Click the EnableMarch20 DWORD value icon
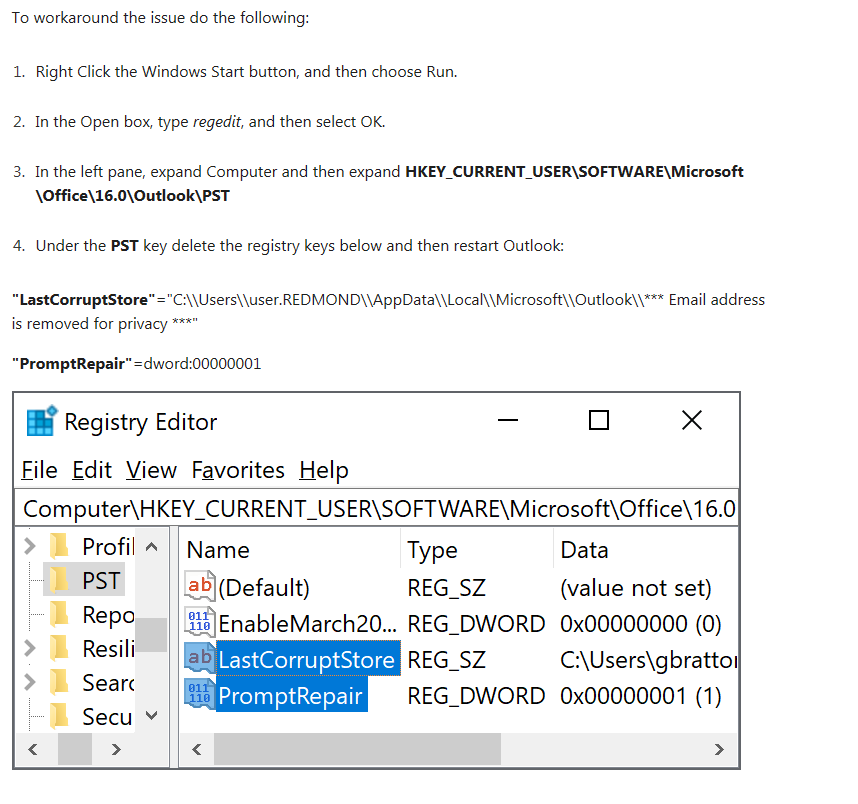 [x=200, y=623]
